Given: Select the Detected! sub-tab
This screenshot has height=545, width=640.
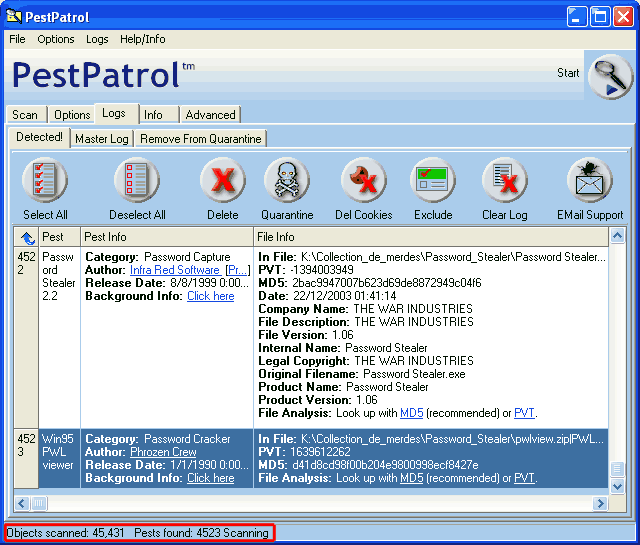Looking at the screenshot, I should point(40,137).
